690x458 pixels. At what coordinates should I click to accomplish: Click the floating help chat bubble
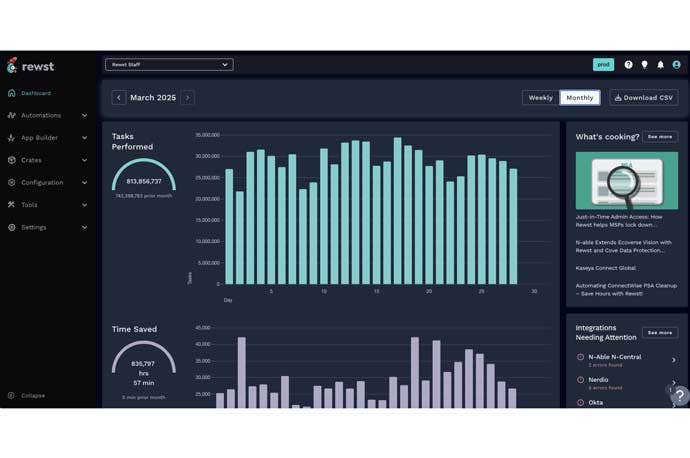click(679, 396)
